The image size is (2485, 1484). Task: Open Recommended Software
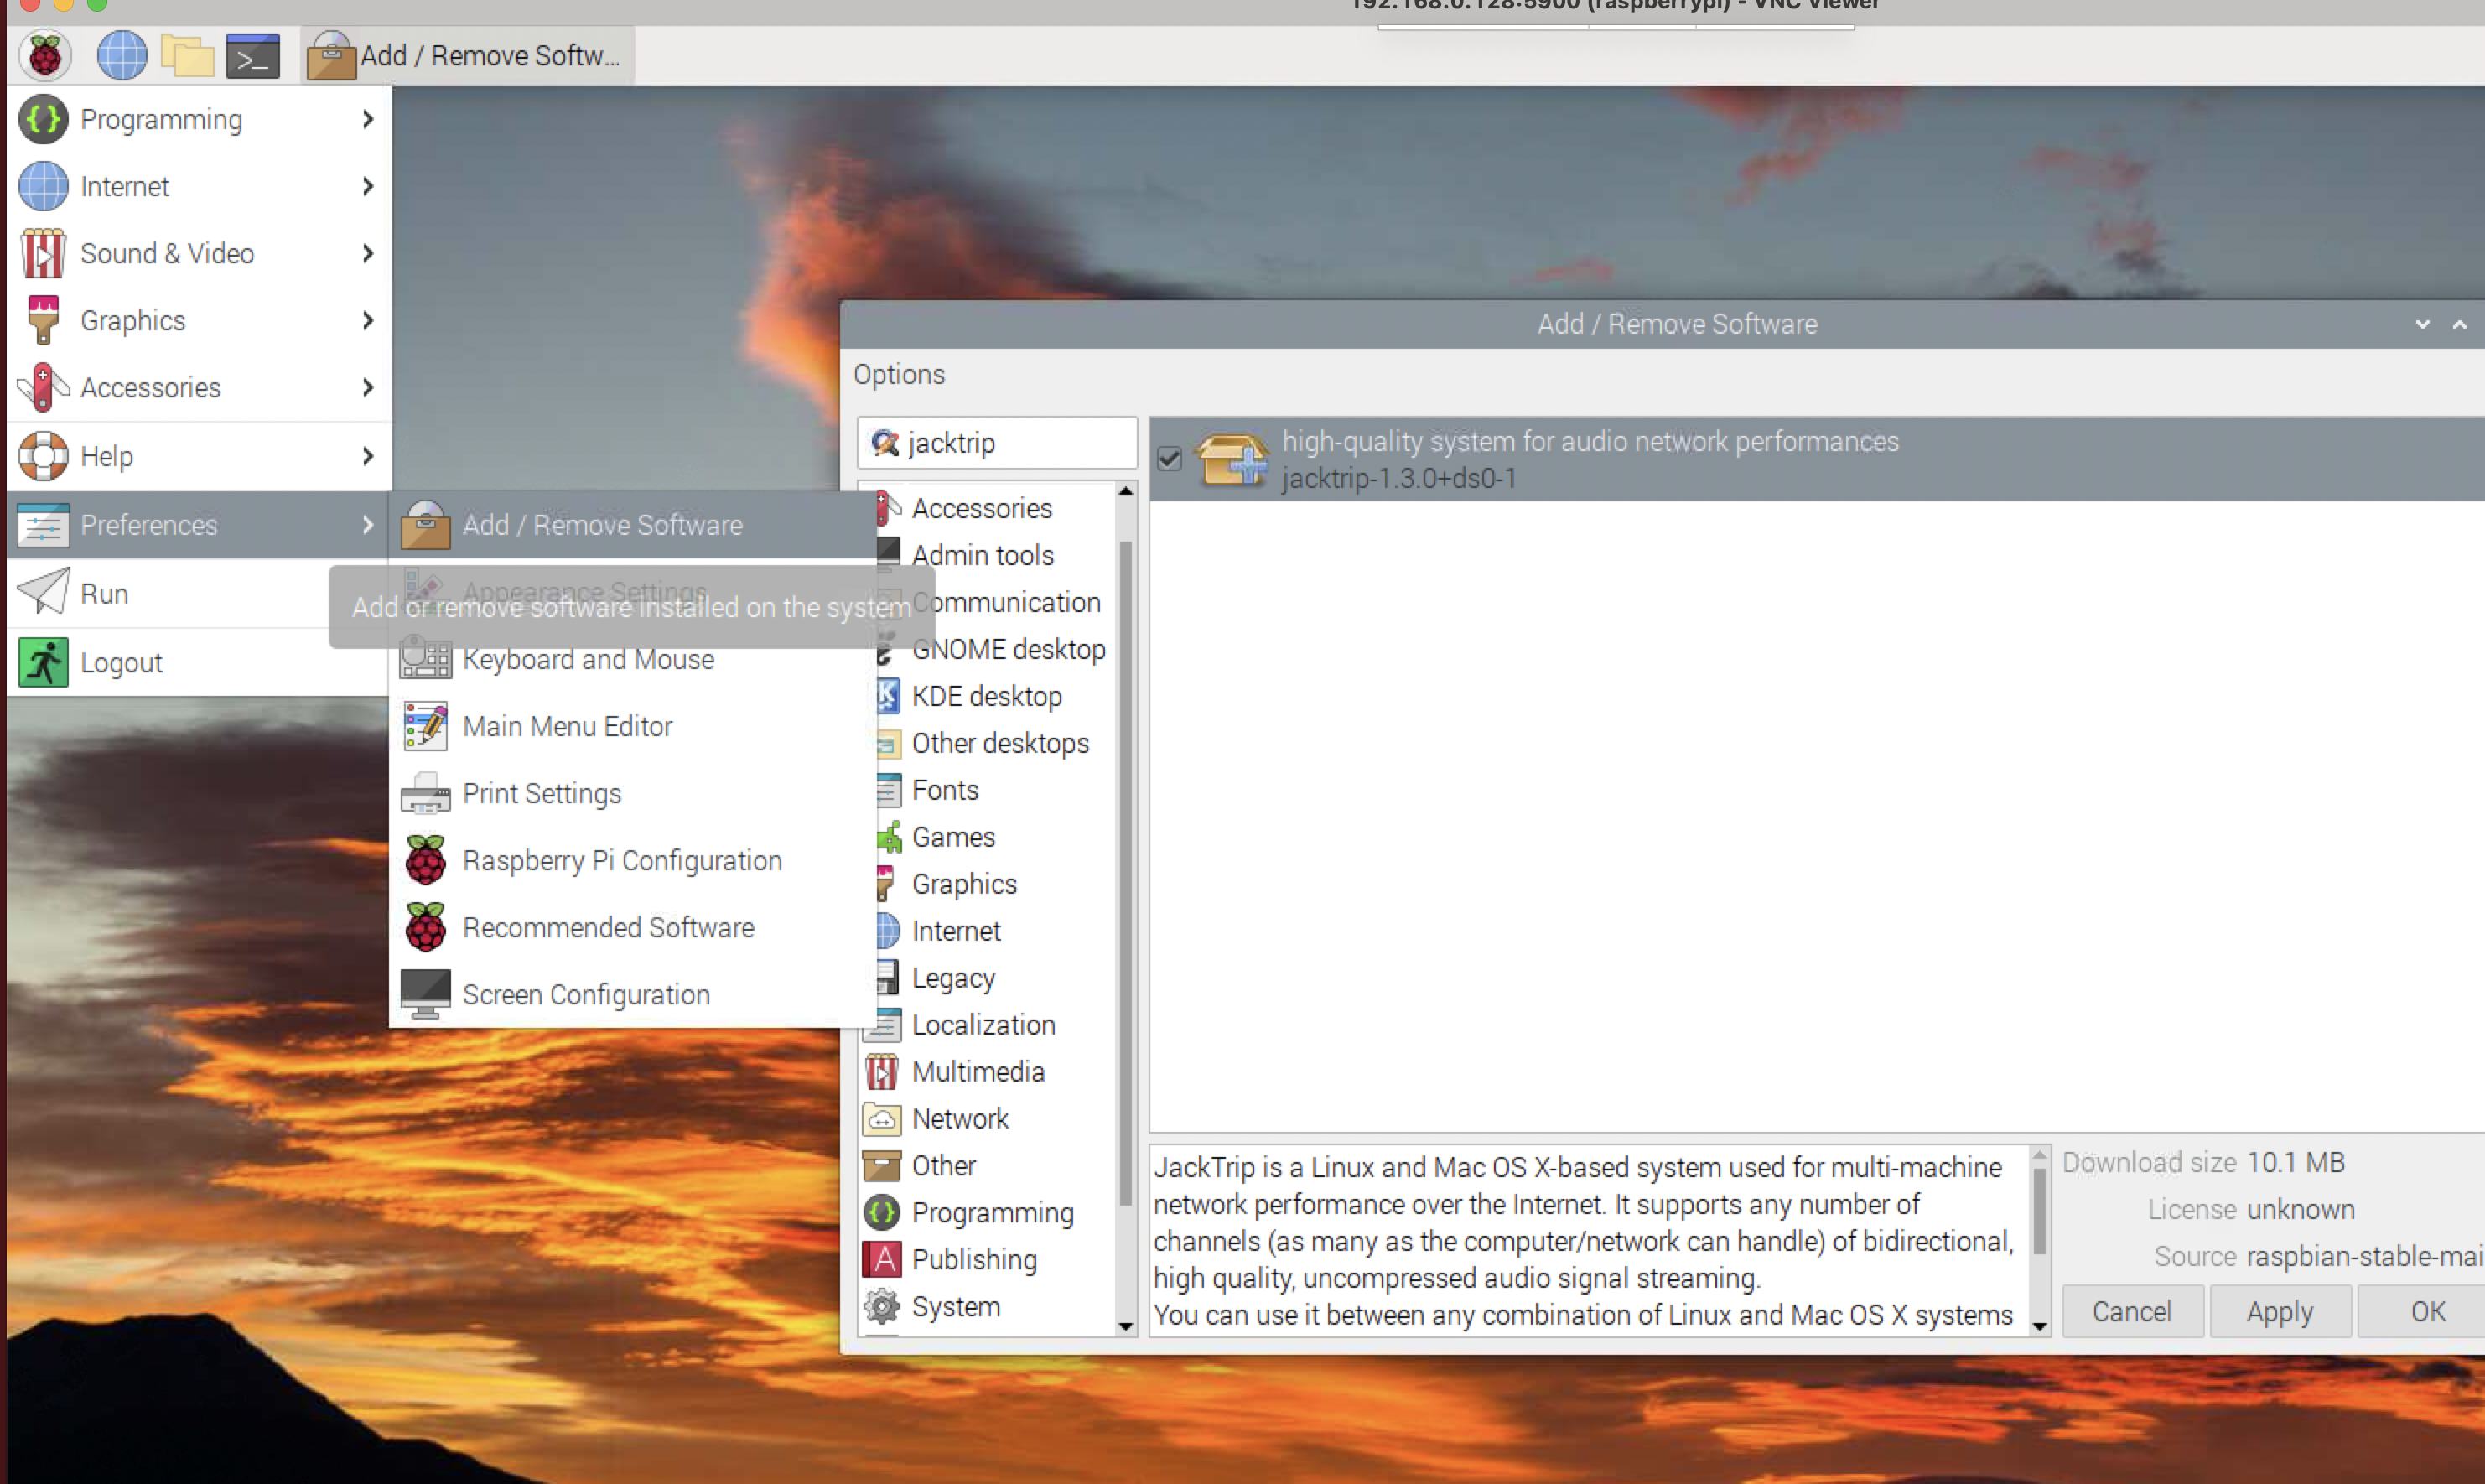(633, 928)
